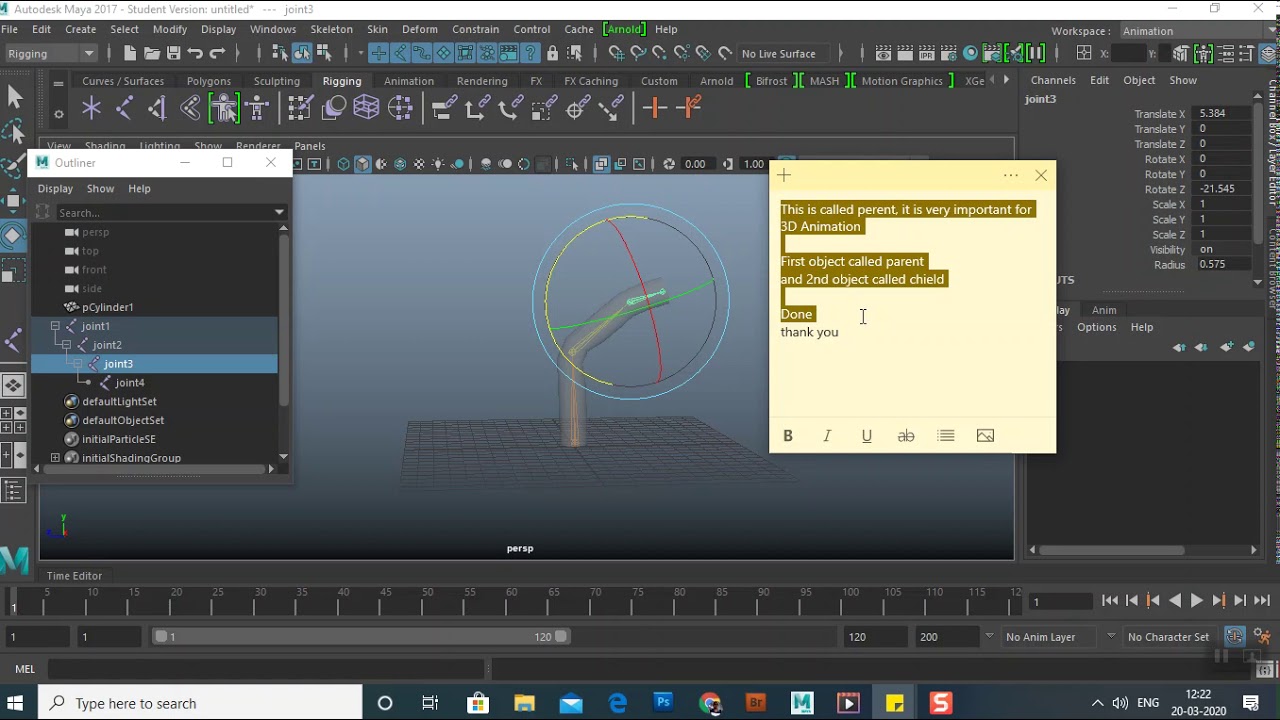Collapse the joint1 hierarchy in the Outliner
The height and width of the screenshot is (720, 1280).
pos(55,326)
